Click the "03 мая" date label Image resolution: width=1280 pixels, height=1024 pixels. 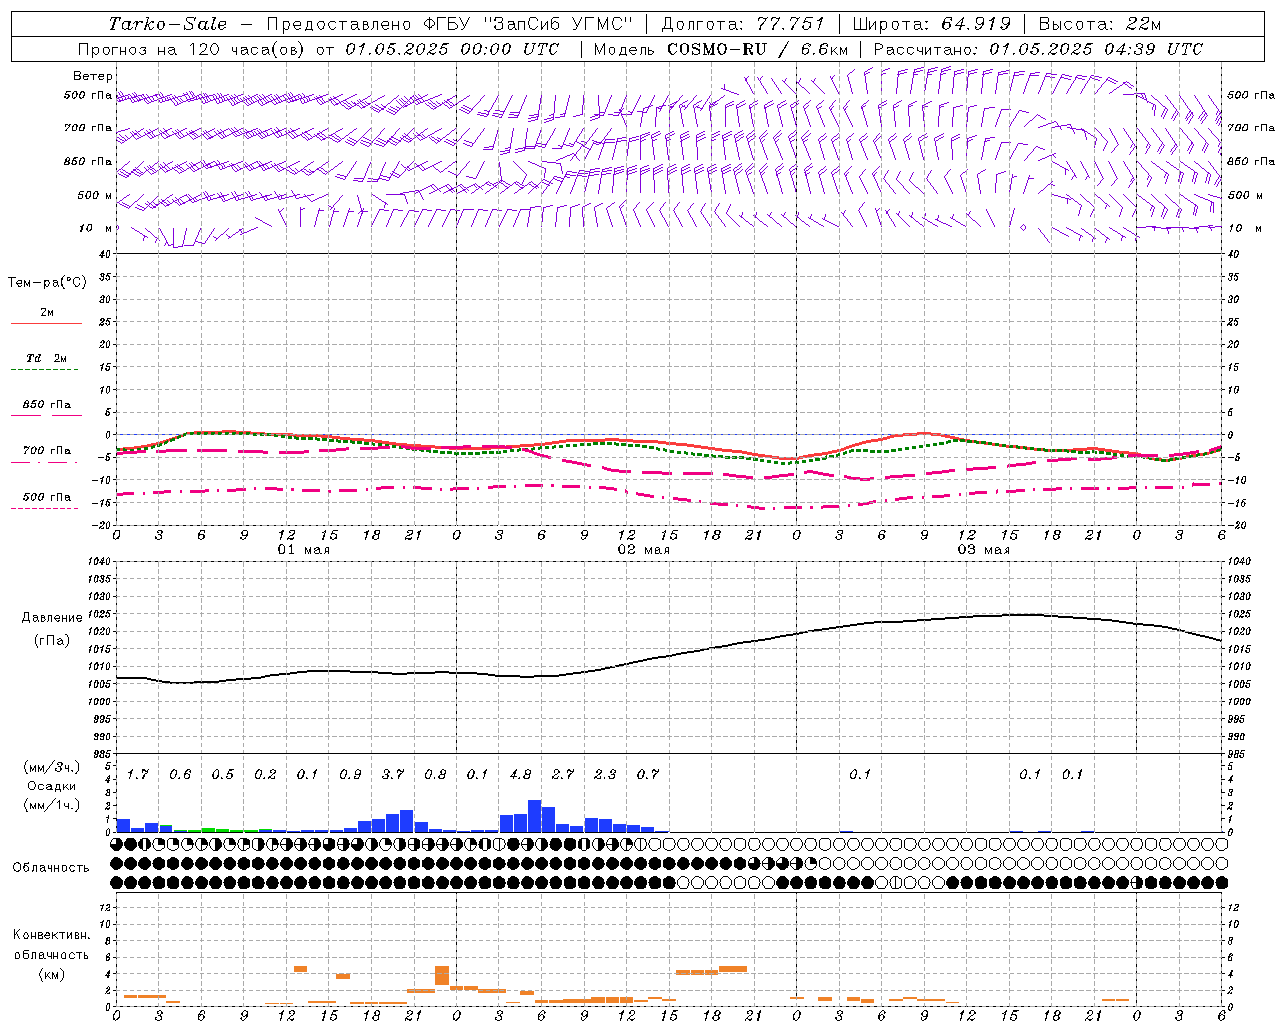tap(983, 550)
